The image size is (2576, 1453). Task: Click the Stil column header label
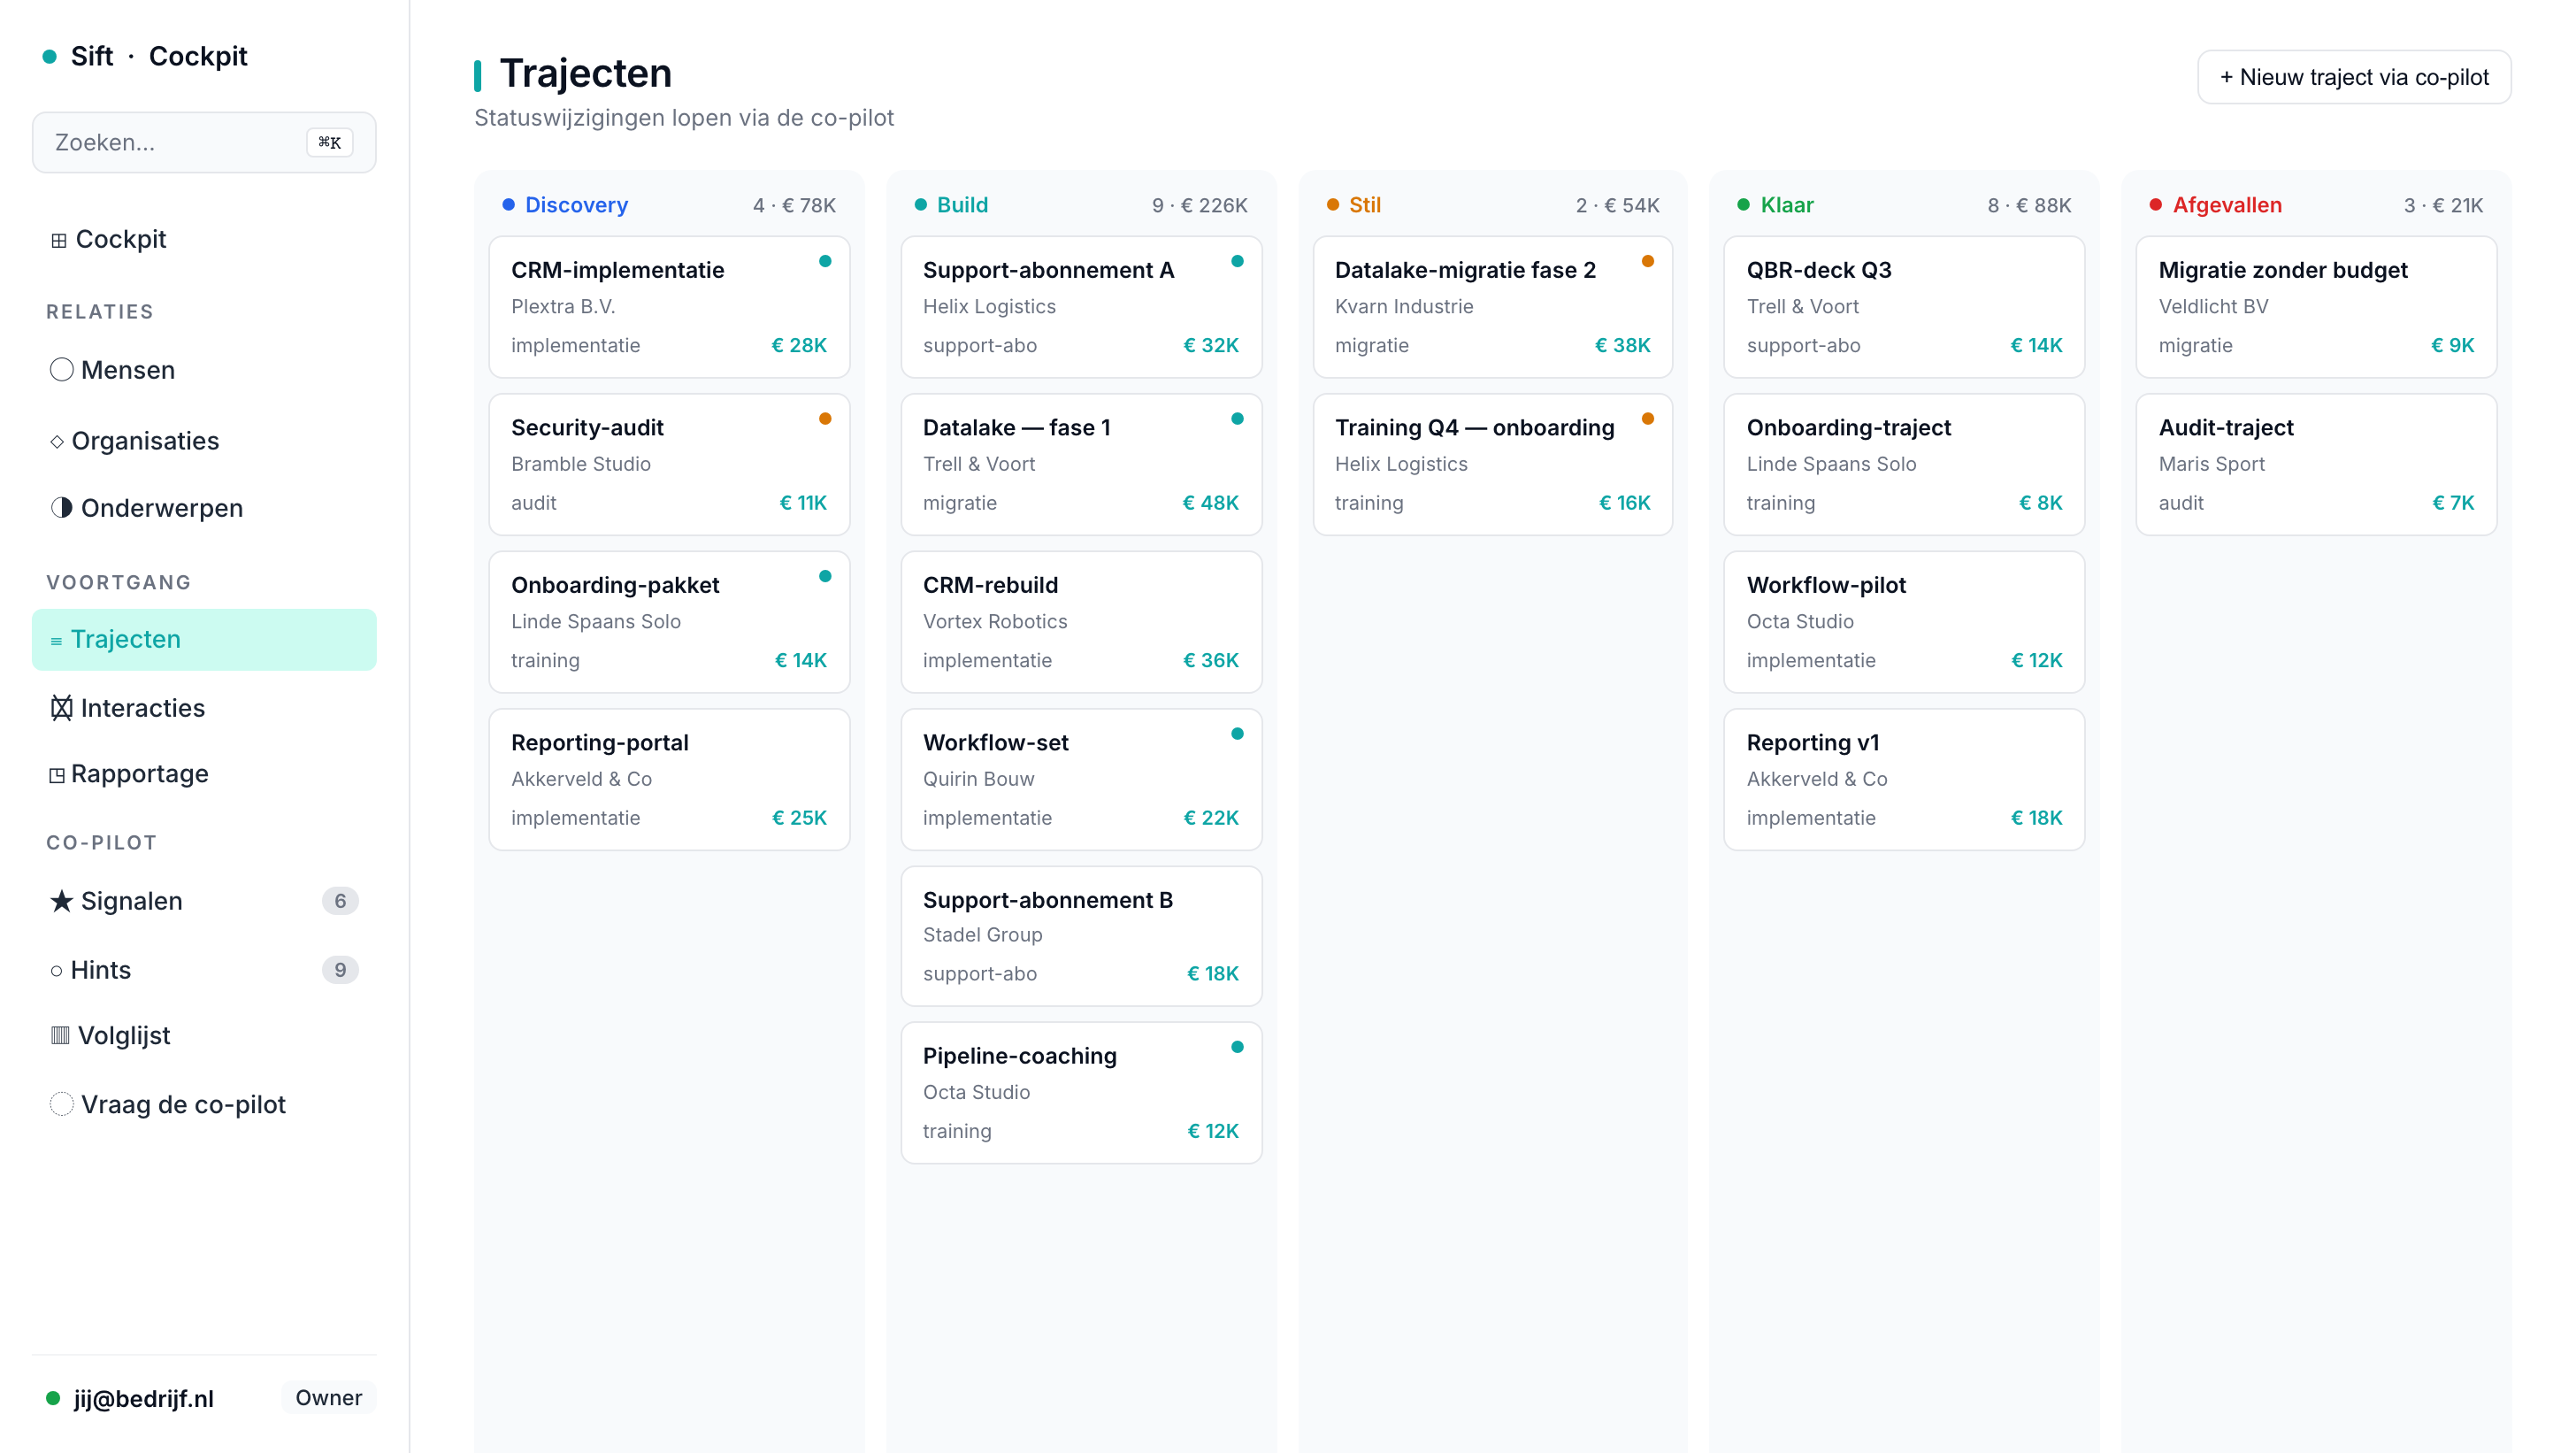pyautogui.click(x=1364, y=205)
